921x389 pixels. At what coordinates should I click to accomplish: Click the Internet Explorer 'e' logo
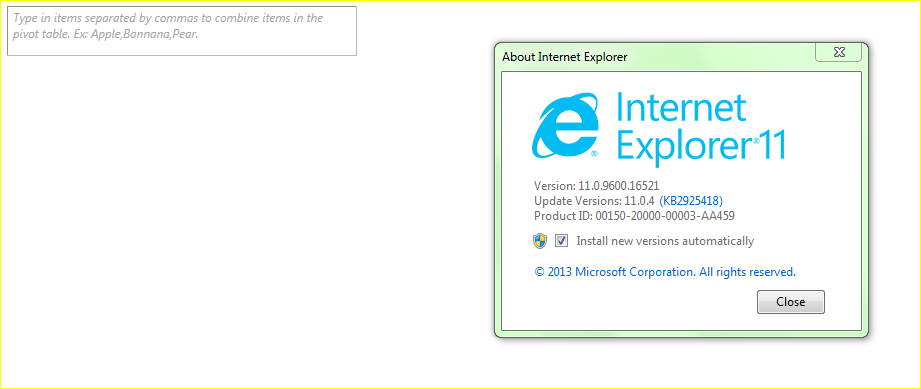tap(565, 125)
